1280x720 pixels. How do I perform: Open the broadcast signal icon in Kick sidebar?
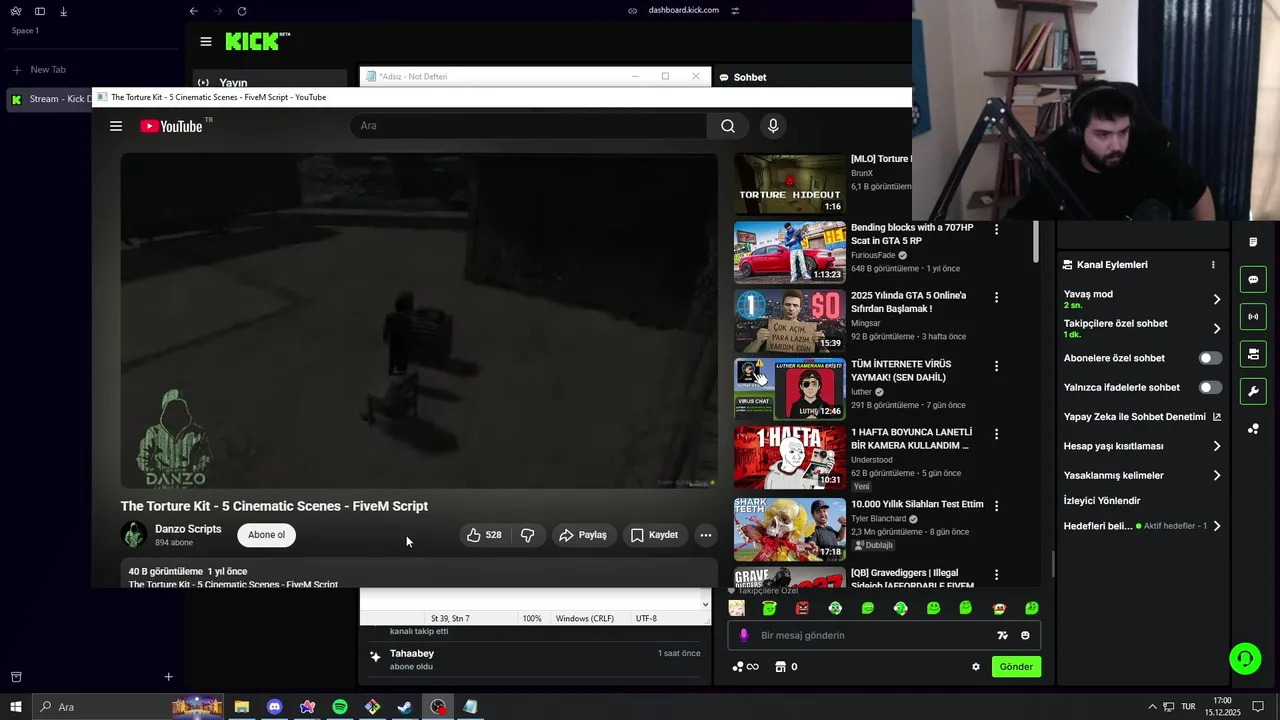tap(1253, 317)
